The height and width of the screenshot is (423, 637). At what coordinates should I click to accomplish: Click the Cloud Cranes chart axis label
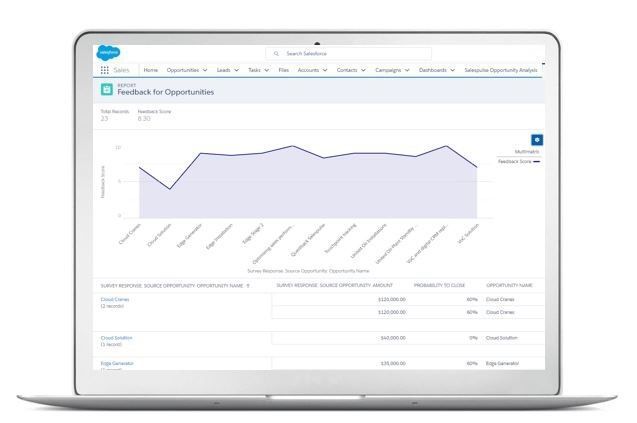pos(130,234)
